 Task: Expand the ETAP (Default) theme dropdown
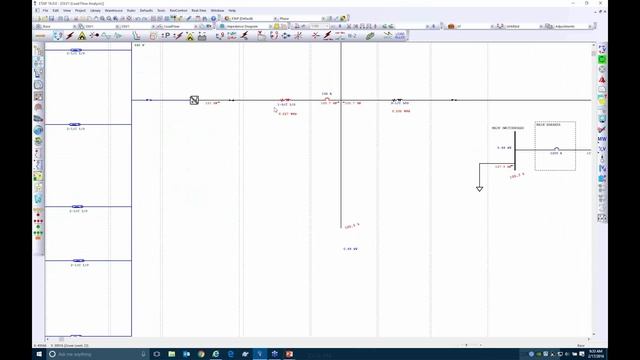275,19
